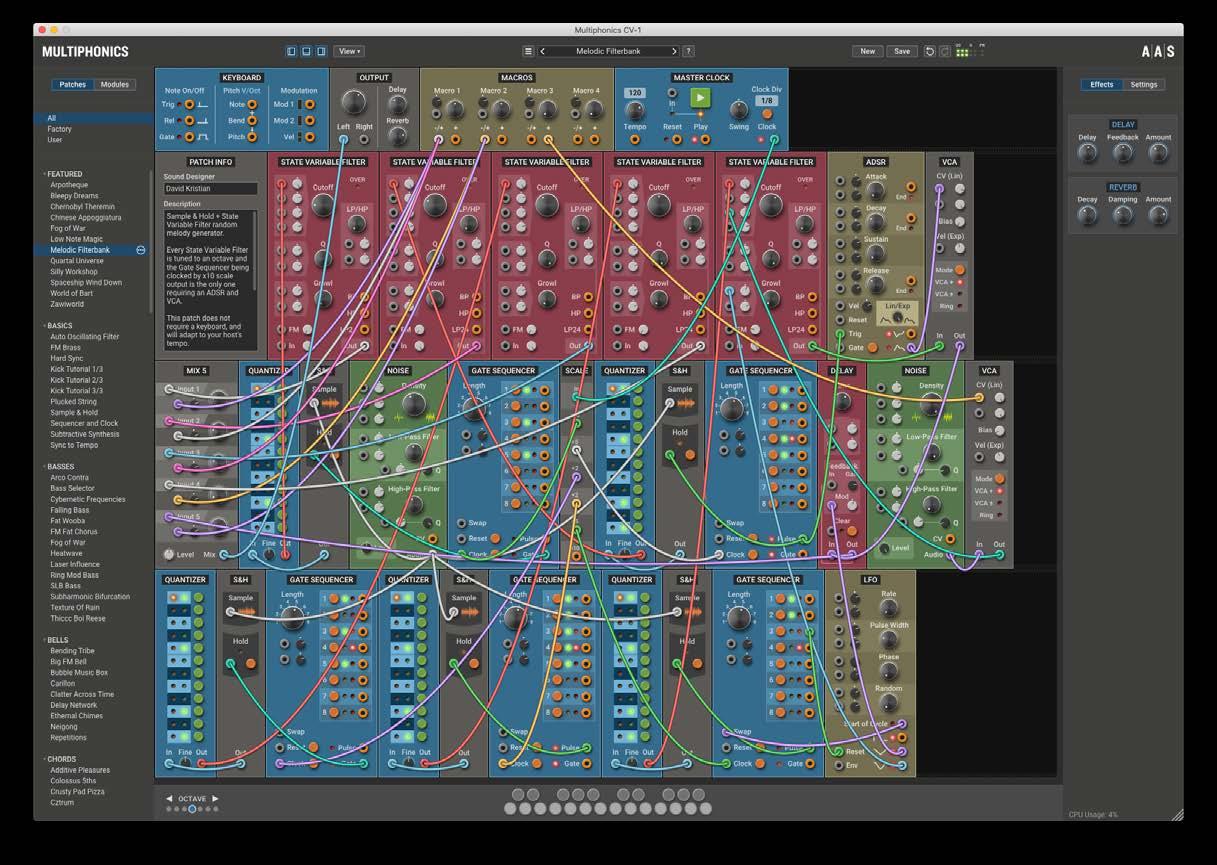Click the Output module Left input jack
1217x865 pixels.
(x=343, y=139)
